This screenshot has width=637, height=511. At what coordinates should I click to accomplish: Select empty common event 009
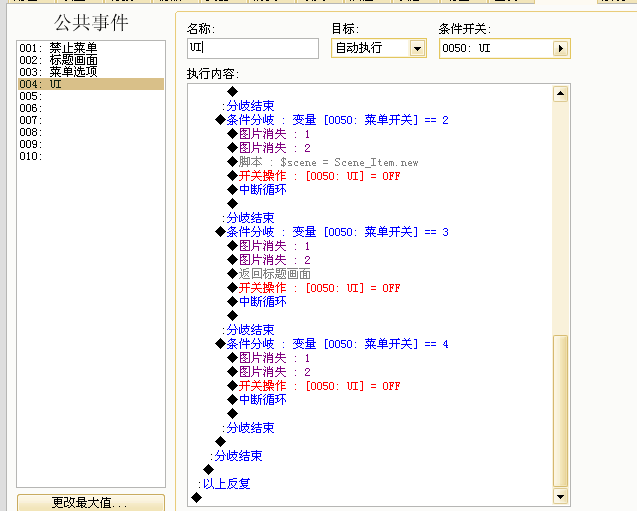click(x=91, y=144)
